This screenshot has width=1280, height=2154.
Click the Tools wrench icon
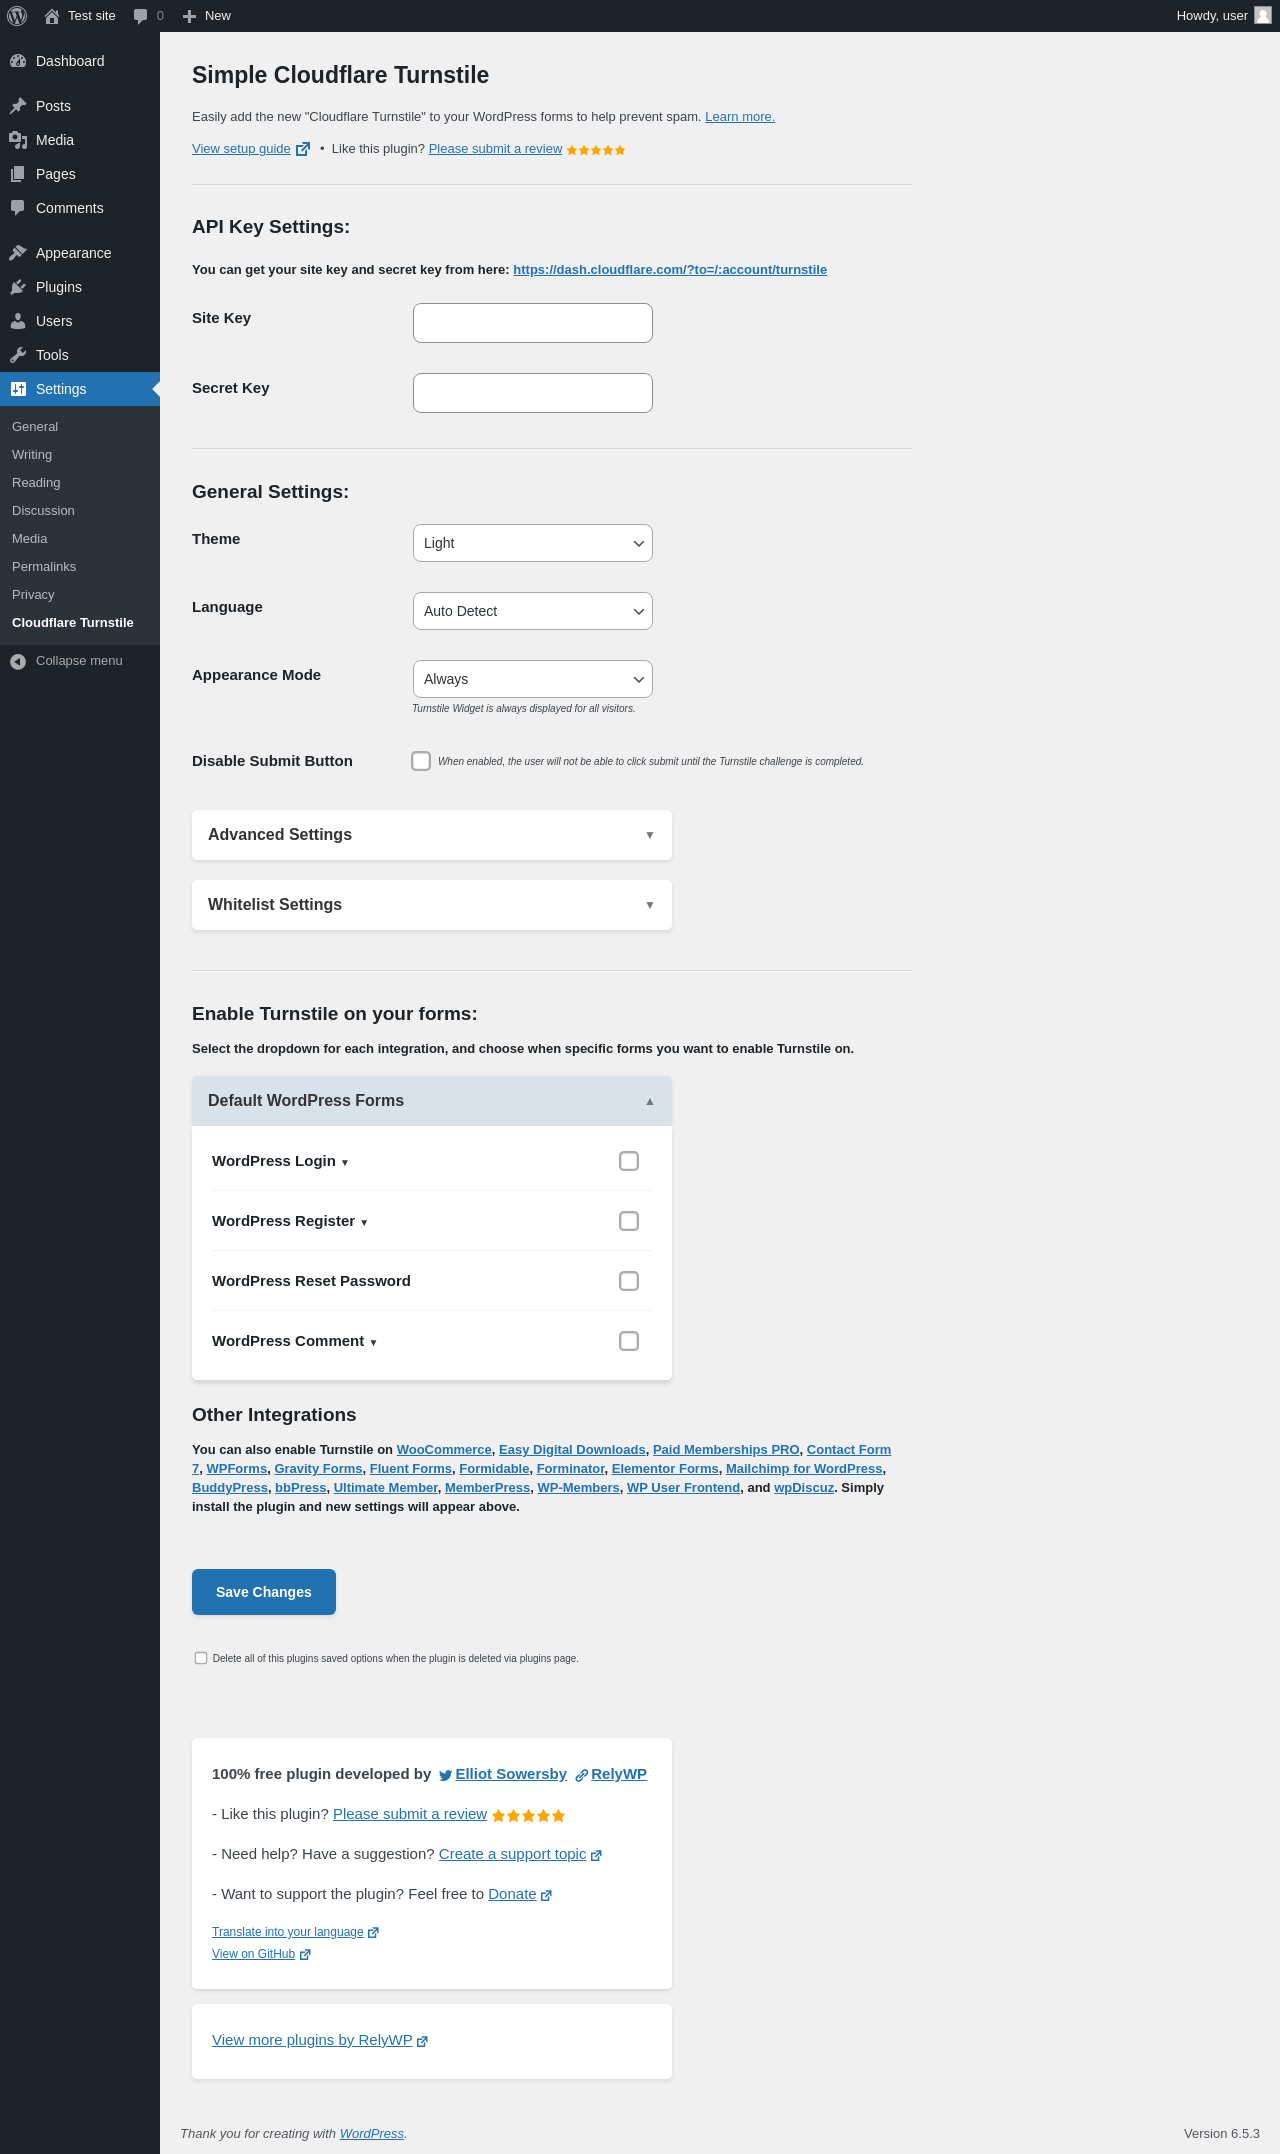pos(18,355)
